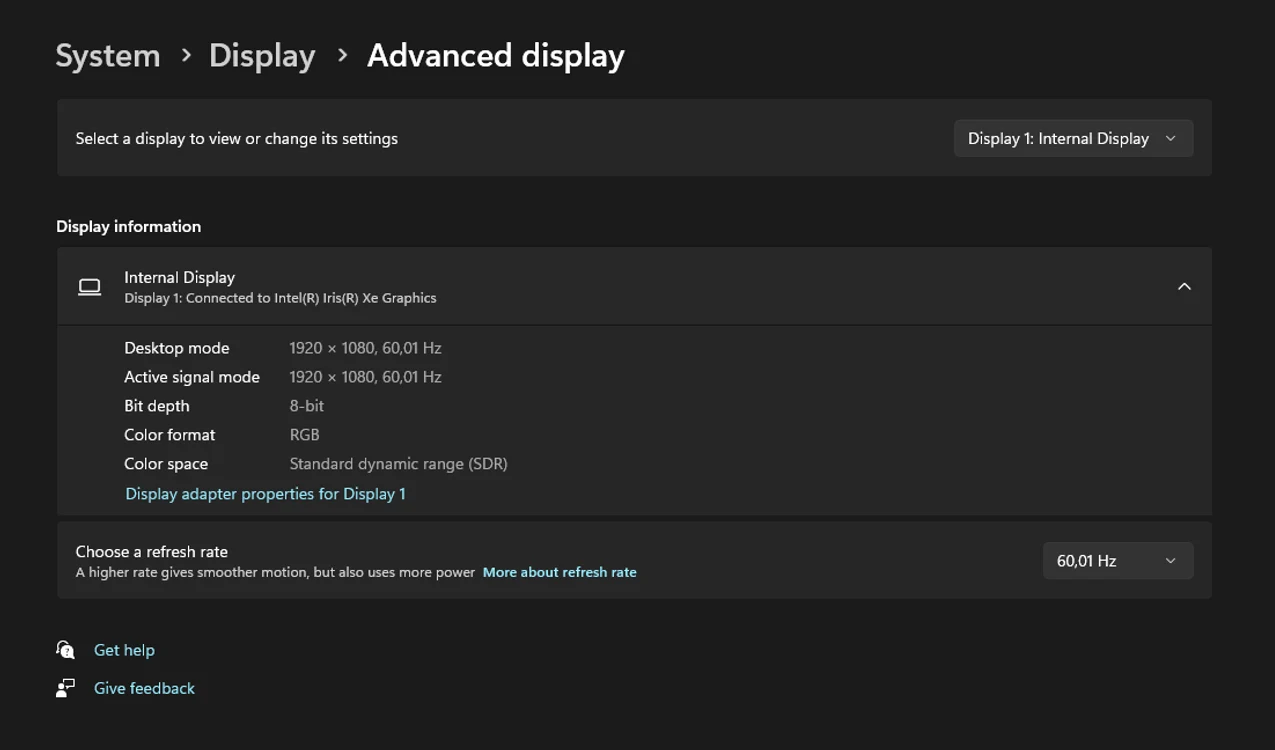This screenshot has width=1275, height=750.
Task: Go back to System in breadcrumb
Action: (x=108, y=56)
